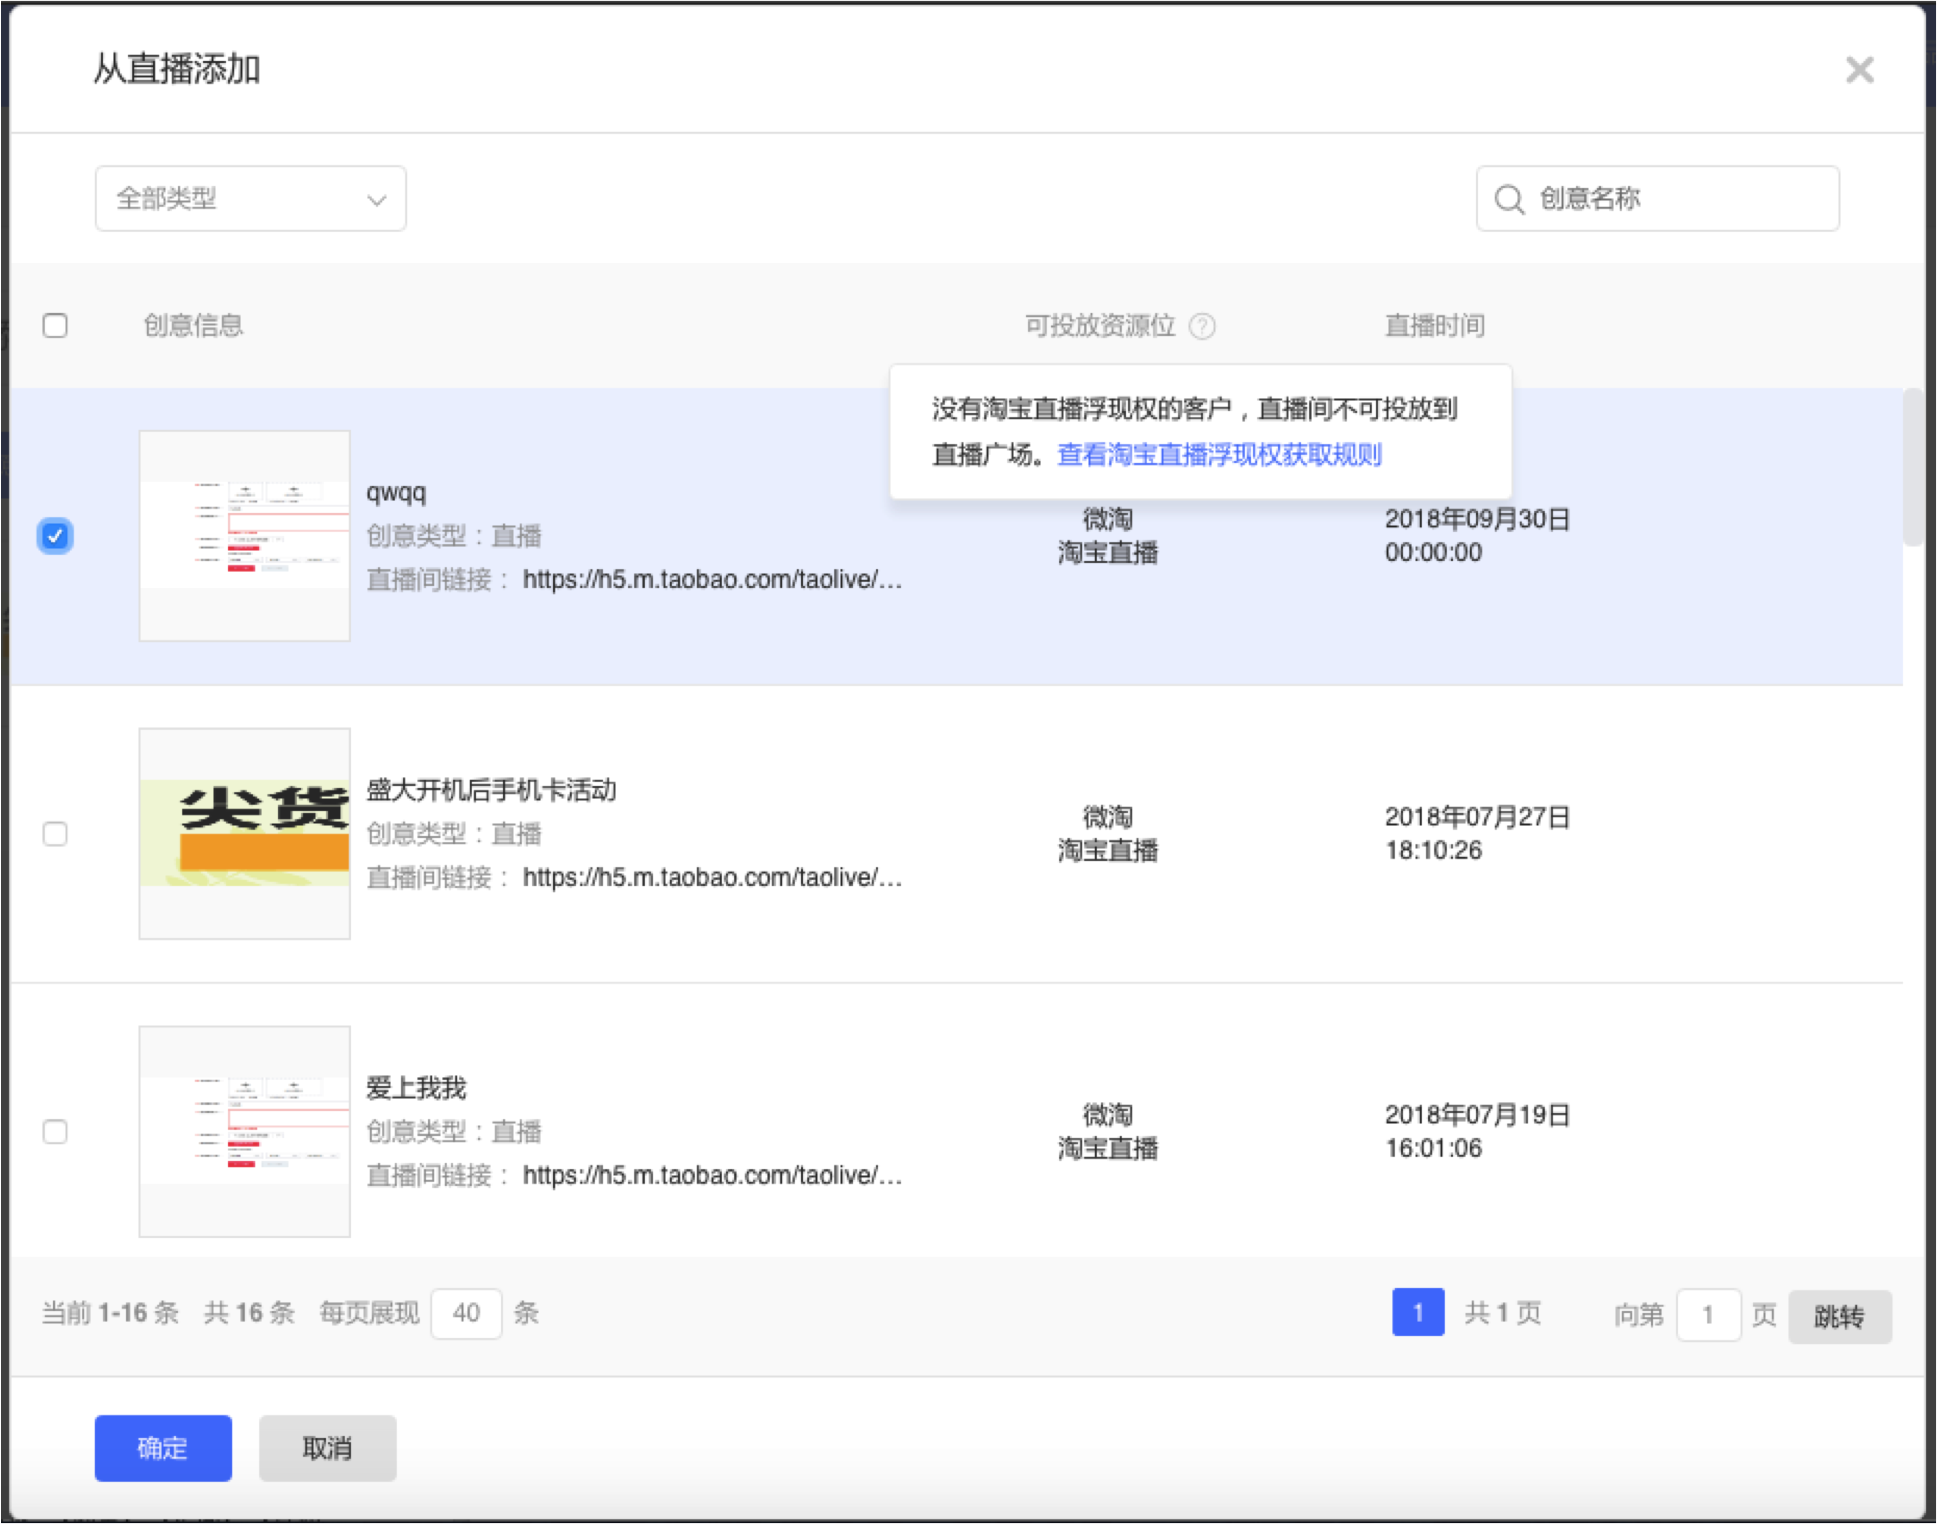Viewport: 1937px width, 1524px height.
Task: Click the 向第 page number input field
Action: tap(1708, 1315)
